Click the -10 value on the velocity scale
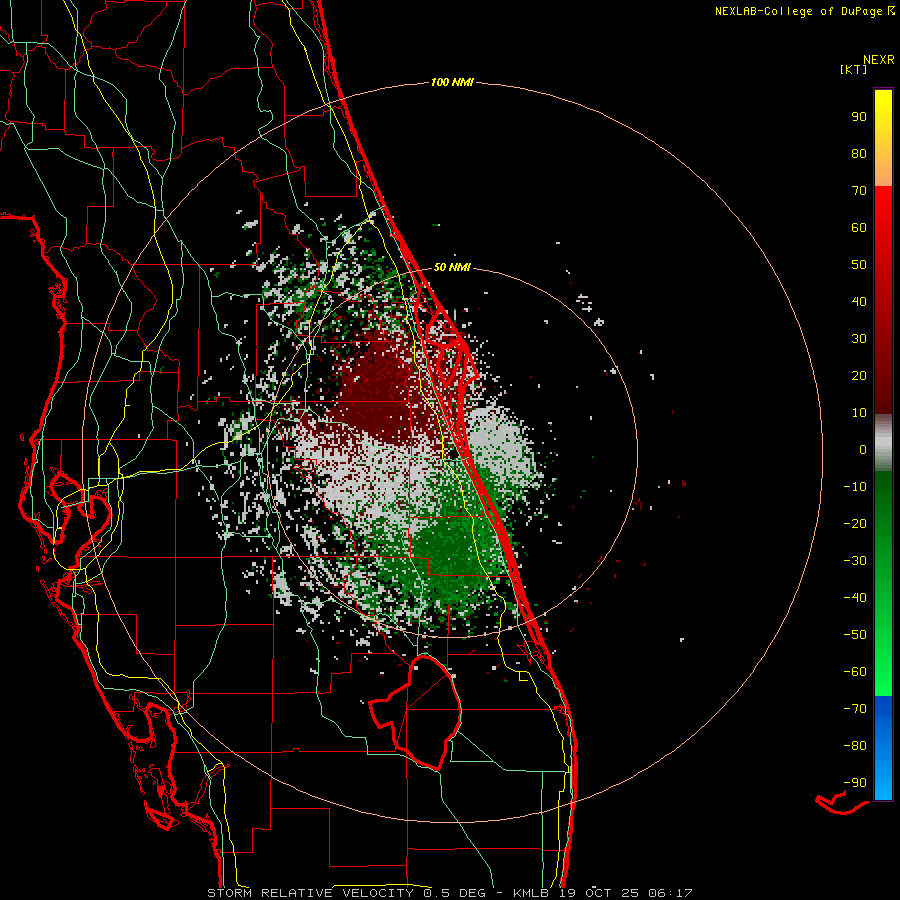Viewport: 900px width, 900px height. 855,487
